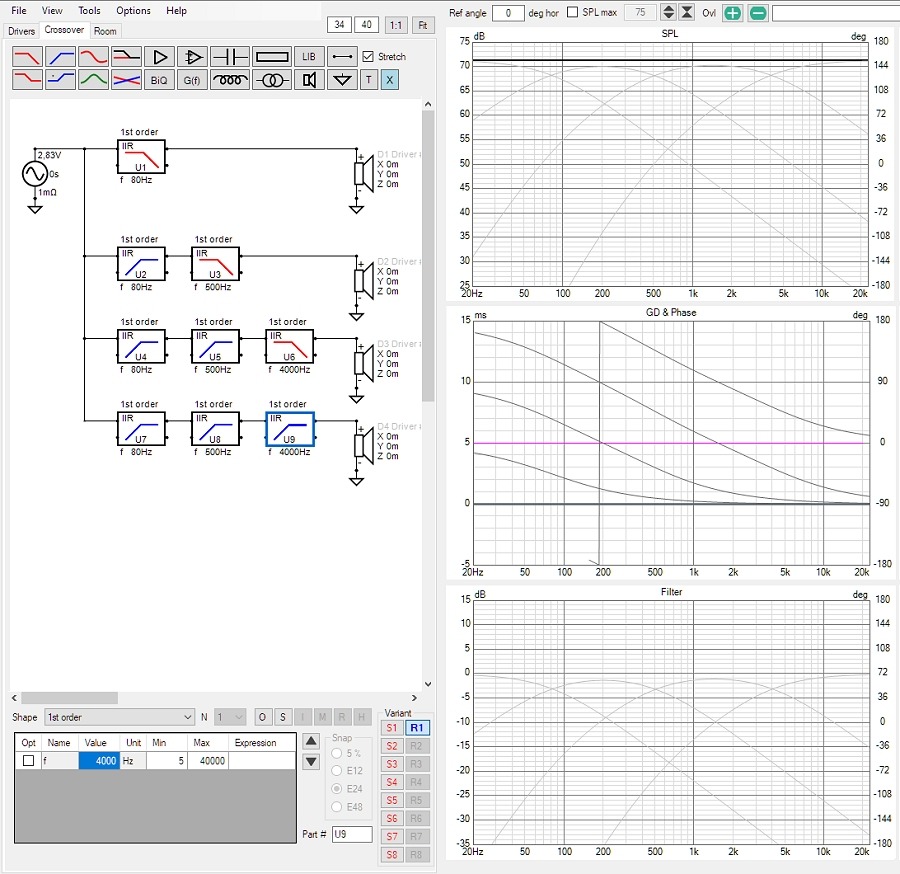Click the O button next to N
The image size is (900, 874).
pos(262,717)
